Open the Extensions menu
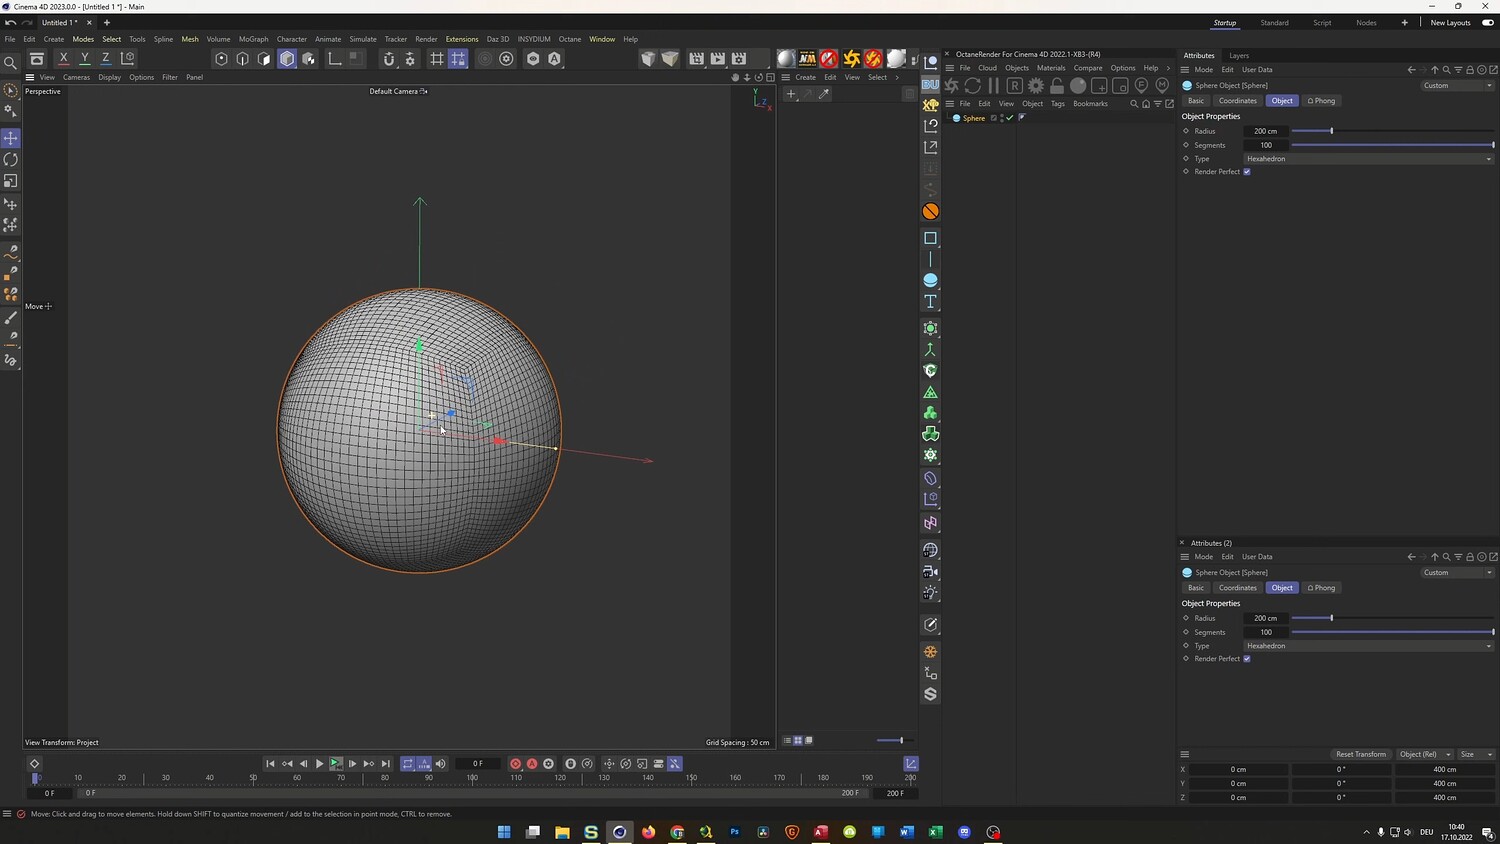1500x844 pixels. click(462, 39)
